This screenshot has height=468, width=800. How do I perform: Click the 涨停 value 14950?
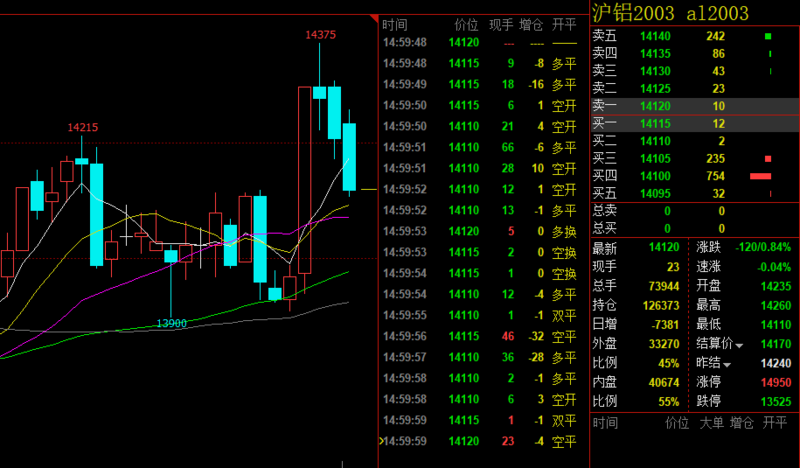pyautogui.click(x=776, y=382)
